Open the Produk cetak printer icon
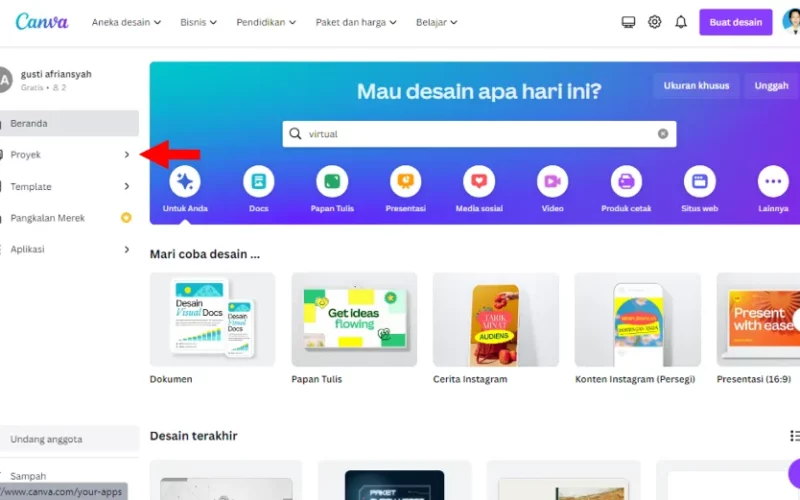Screen dimensions: 800x500 626,181
